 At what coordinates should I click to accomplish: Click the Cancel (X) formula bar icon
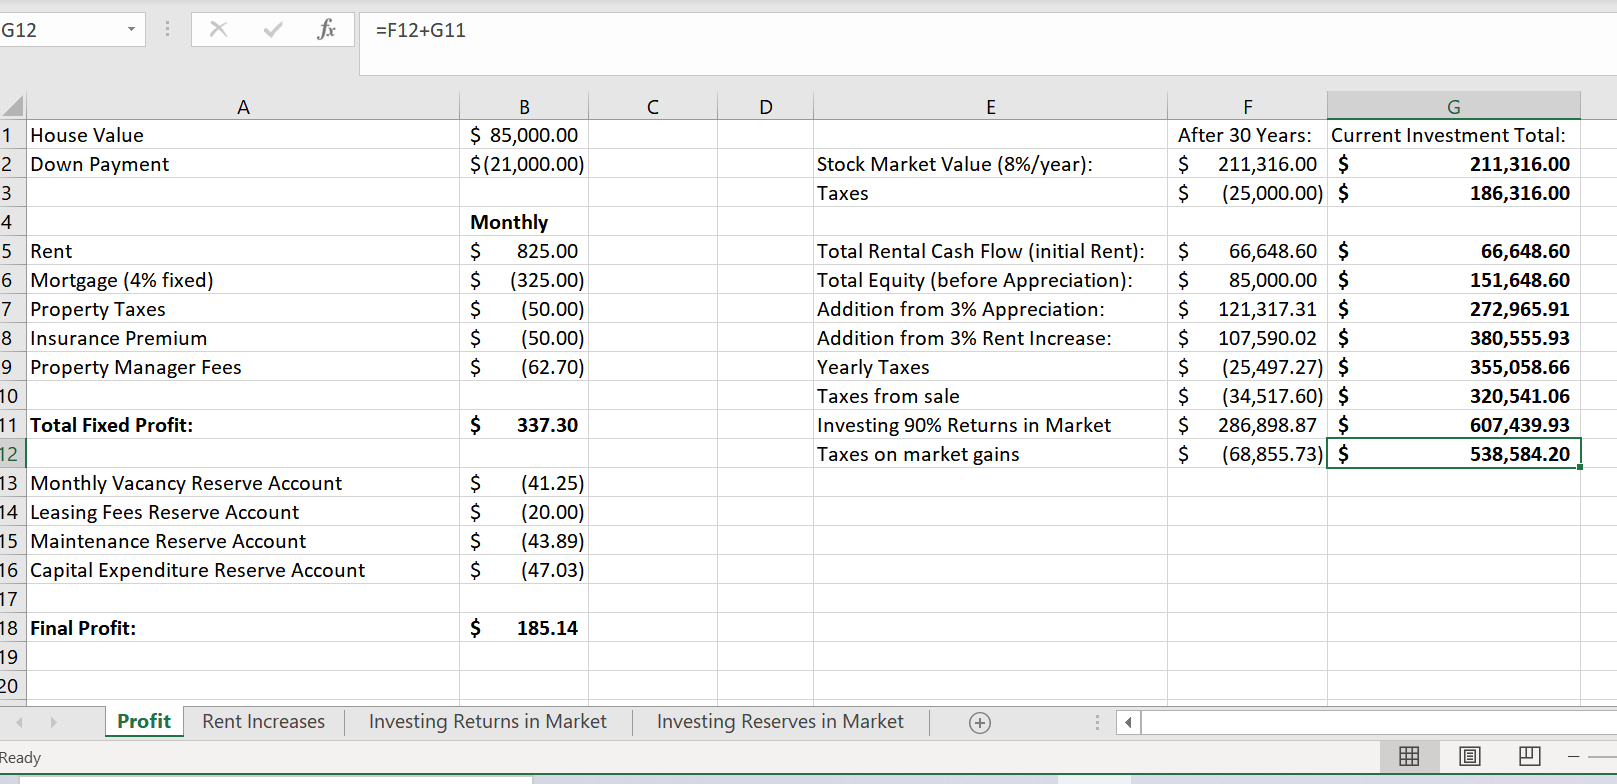(x=218, y=30)
